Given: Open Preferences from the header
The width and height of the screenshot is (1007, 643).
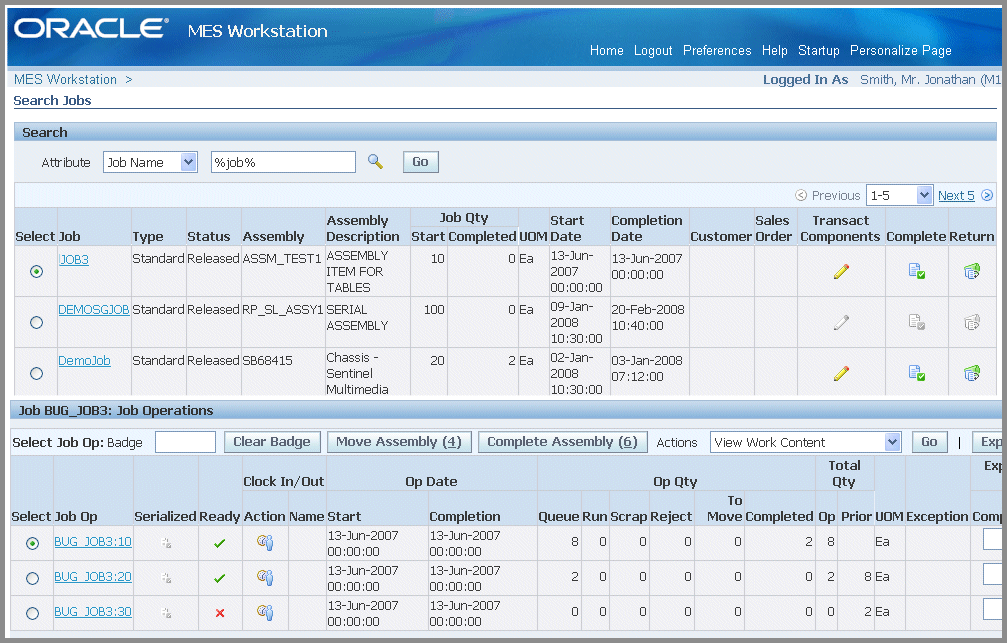Looking at the screenshot, I should (x=717, y=50).
